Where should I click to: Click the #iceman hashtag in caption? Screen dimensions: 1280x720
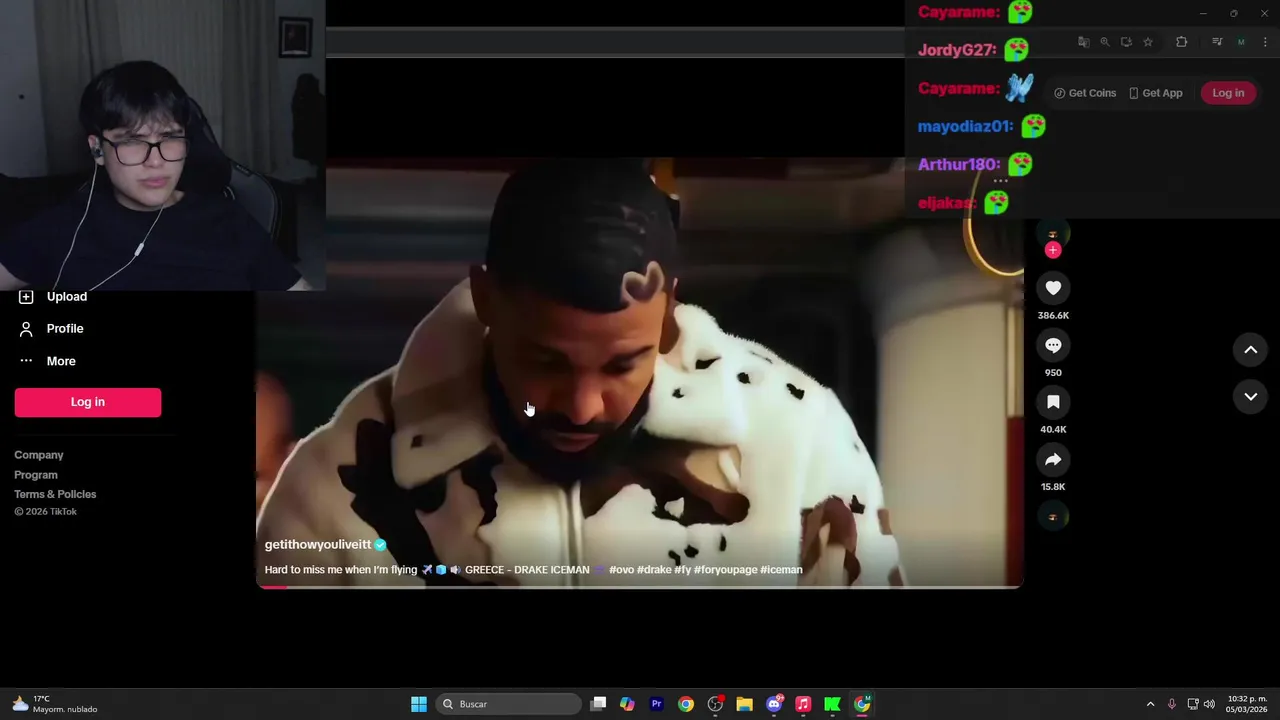click(781, 570)
